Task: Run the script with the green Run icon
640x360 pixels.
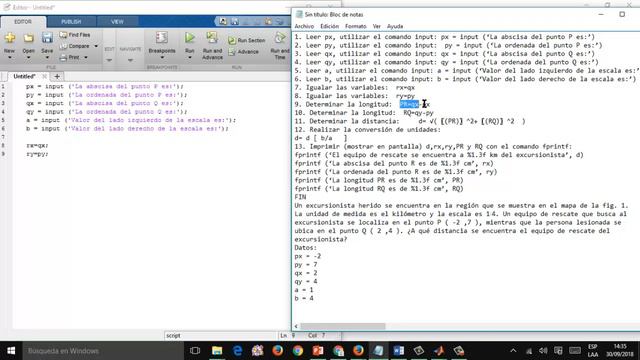Action: point(190,38)
